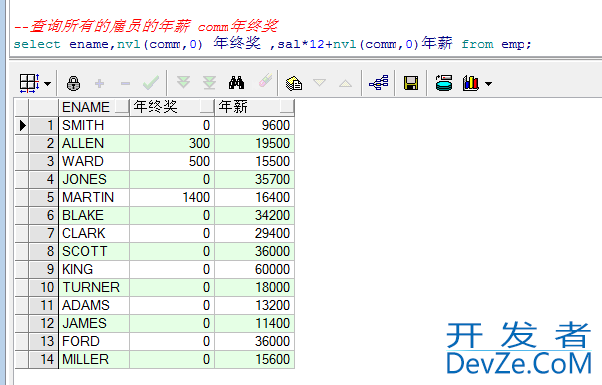Image resolution: width=602 pixels, height=385 pixels.
Task: Click the 13200 salary value
Action: click(x=255, y=306)
